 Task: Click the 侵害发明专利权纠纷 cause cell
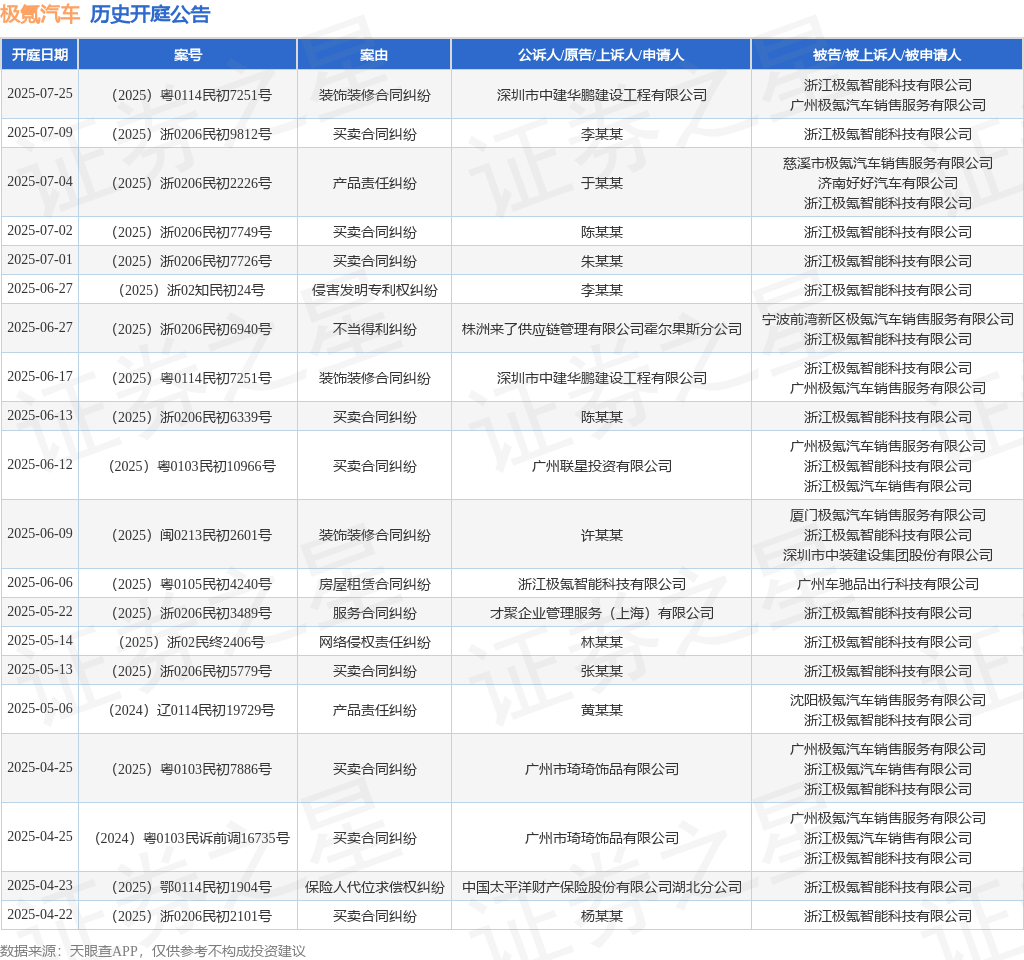pos(374,290)
